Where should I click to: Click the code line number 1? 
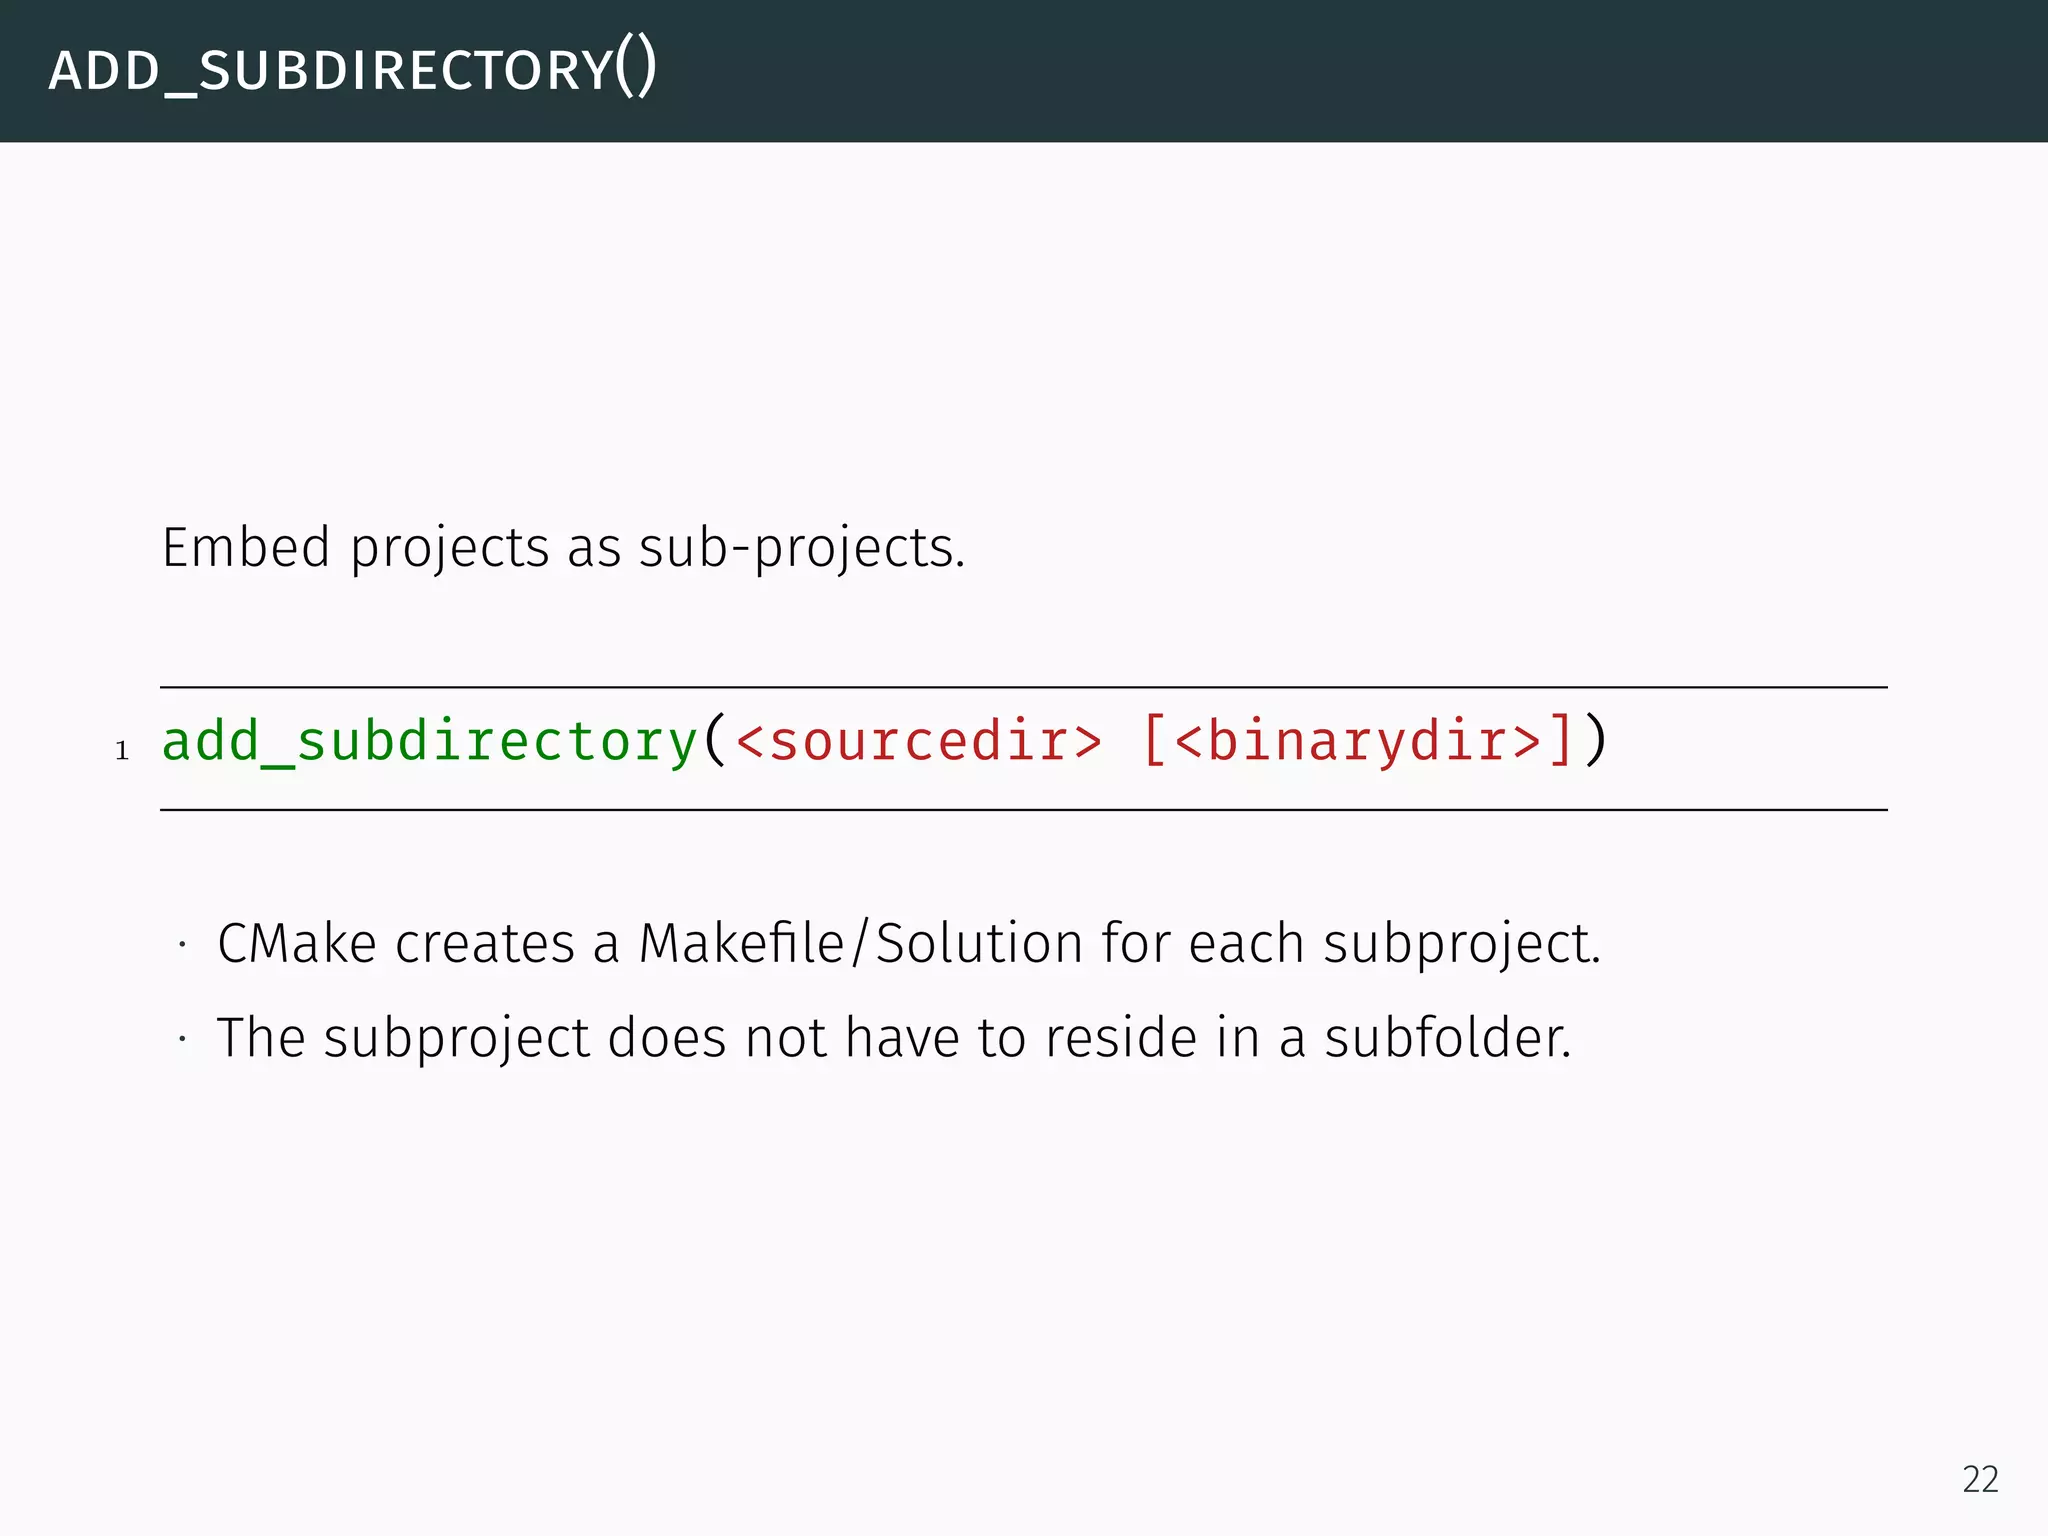coord(122,751)
